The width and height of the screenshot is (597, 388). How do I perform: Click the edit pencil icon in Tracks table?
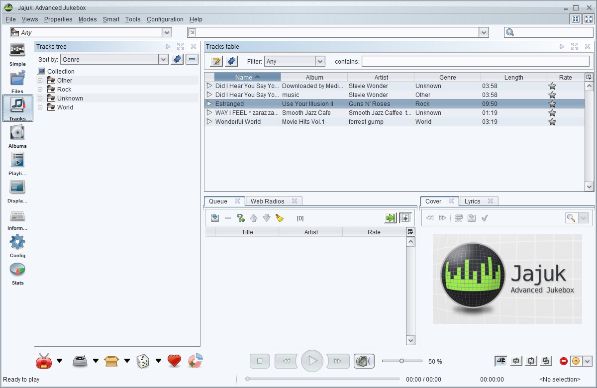point(216,61)
